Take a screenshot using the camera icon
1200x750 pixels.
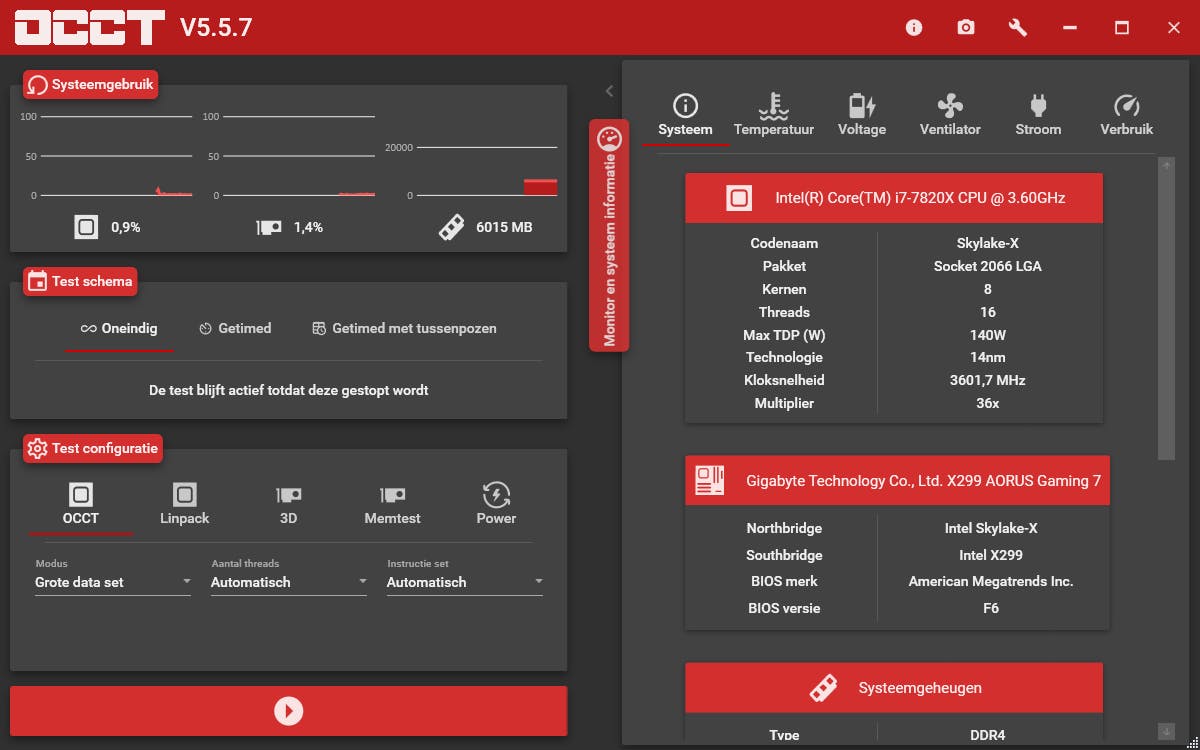coord(965,27)
